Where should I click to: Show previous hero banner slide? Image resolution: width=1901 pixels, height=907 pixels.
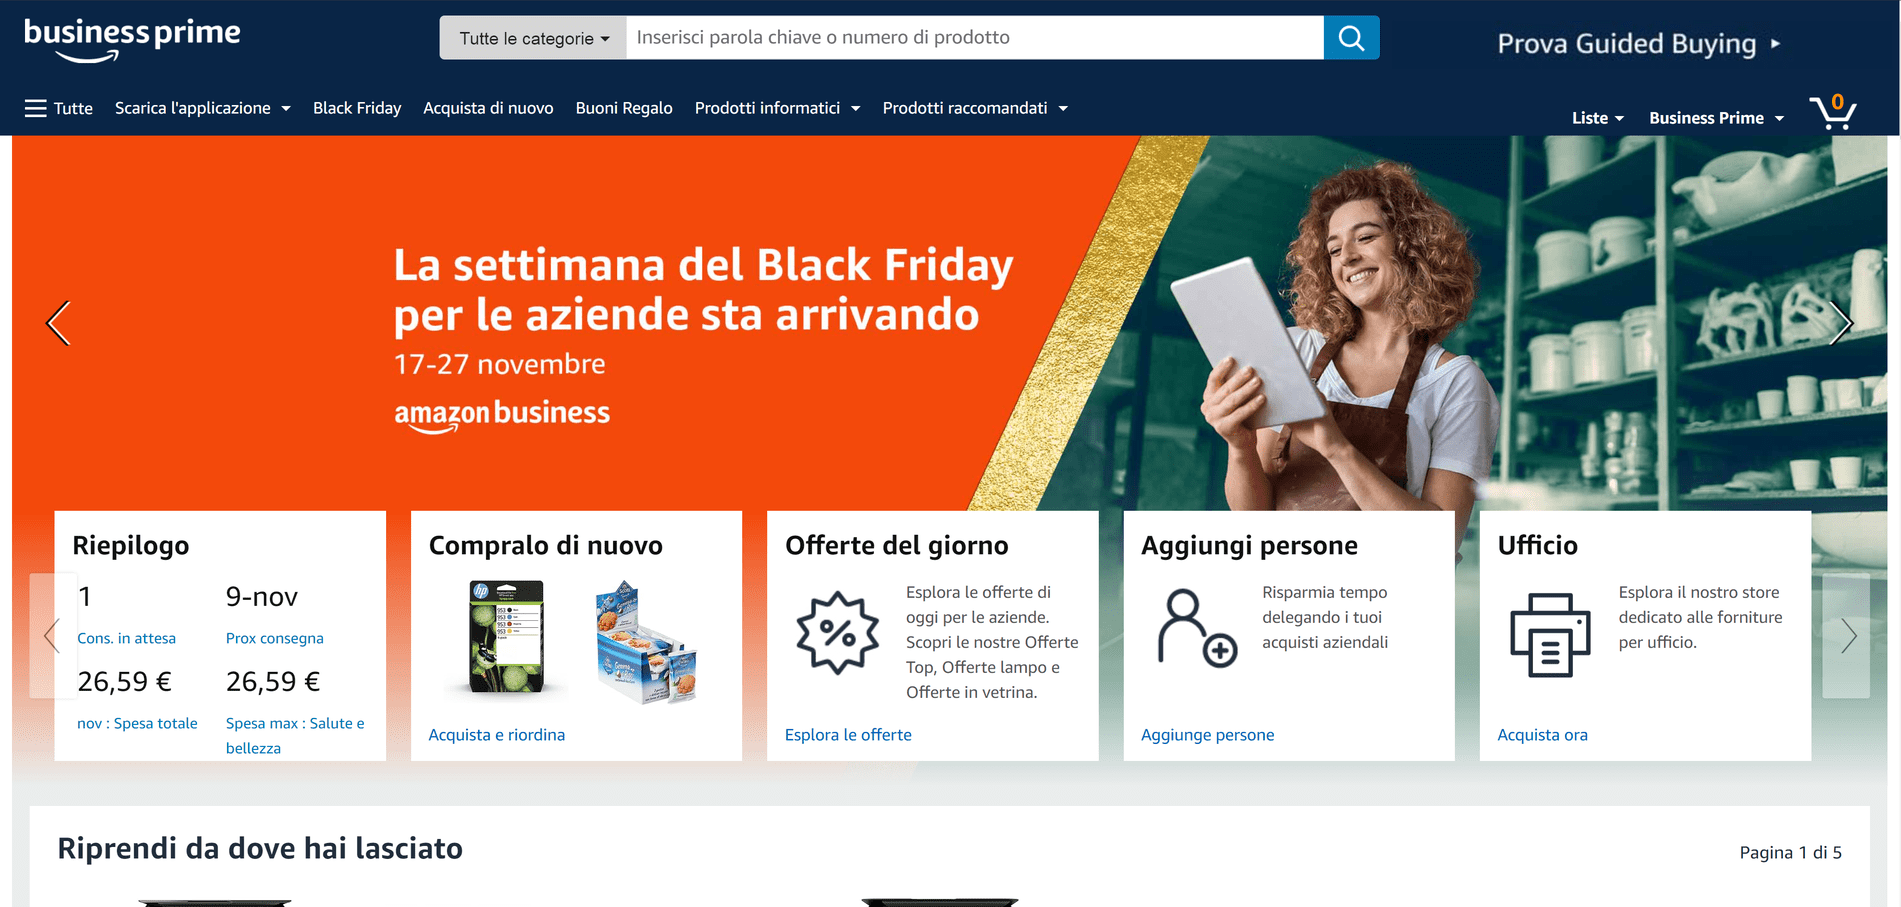coord(59,323)
